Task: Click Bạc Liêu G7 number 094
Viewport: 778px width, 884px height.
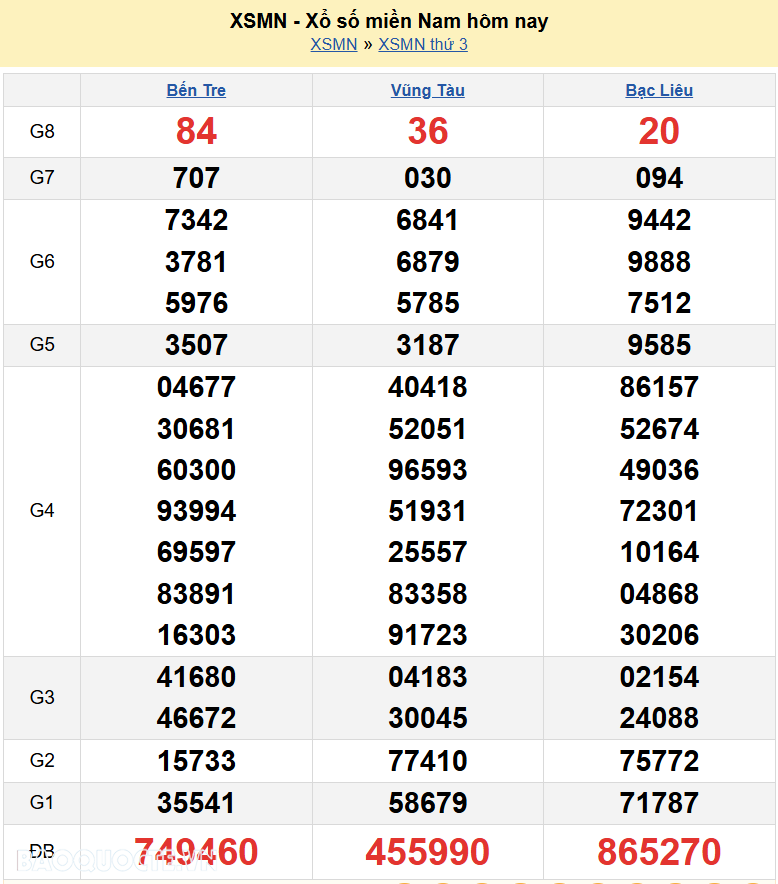Action: [659, 178]
